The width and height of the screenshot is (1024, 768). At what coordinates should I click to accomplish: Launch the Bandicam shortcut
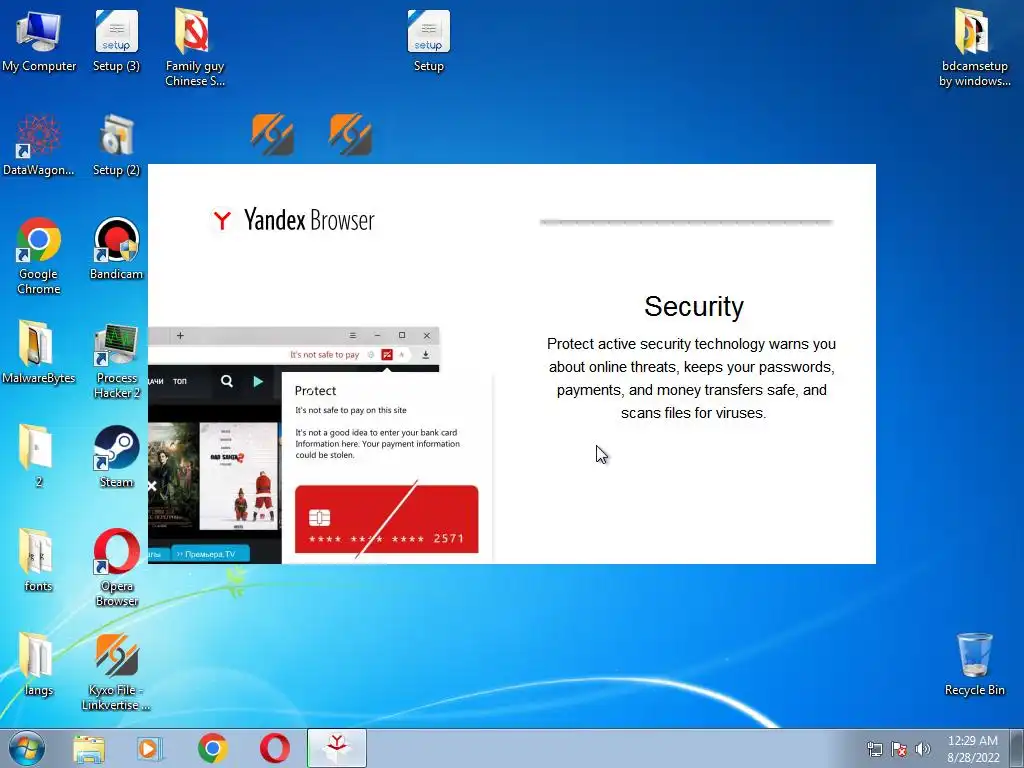[x=116, y=249]
